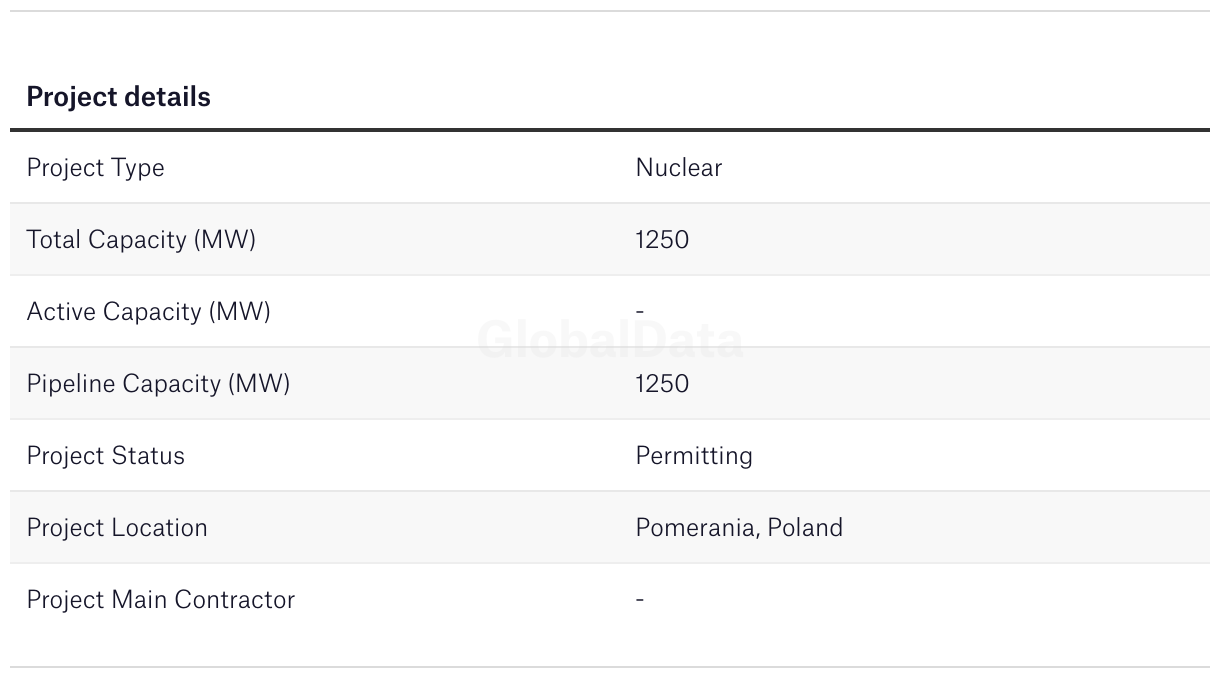Click the Main Contractor dash value
This screenshot has height=678, width=1220.
[x=640, y=600]
